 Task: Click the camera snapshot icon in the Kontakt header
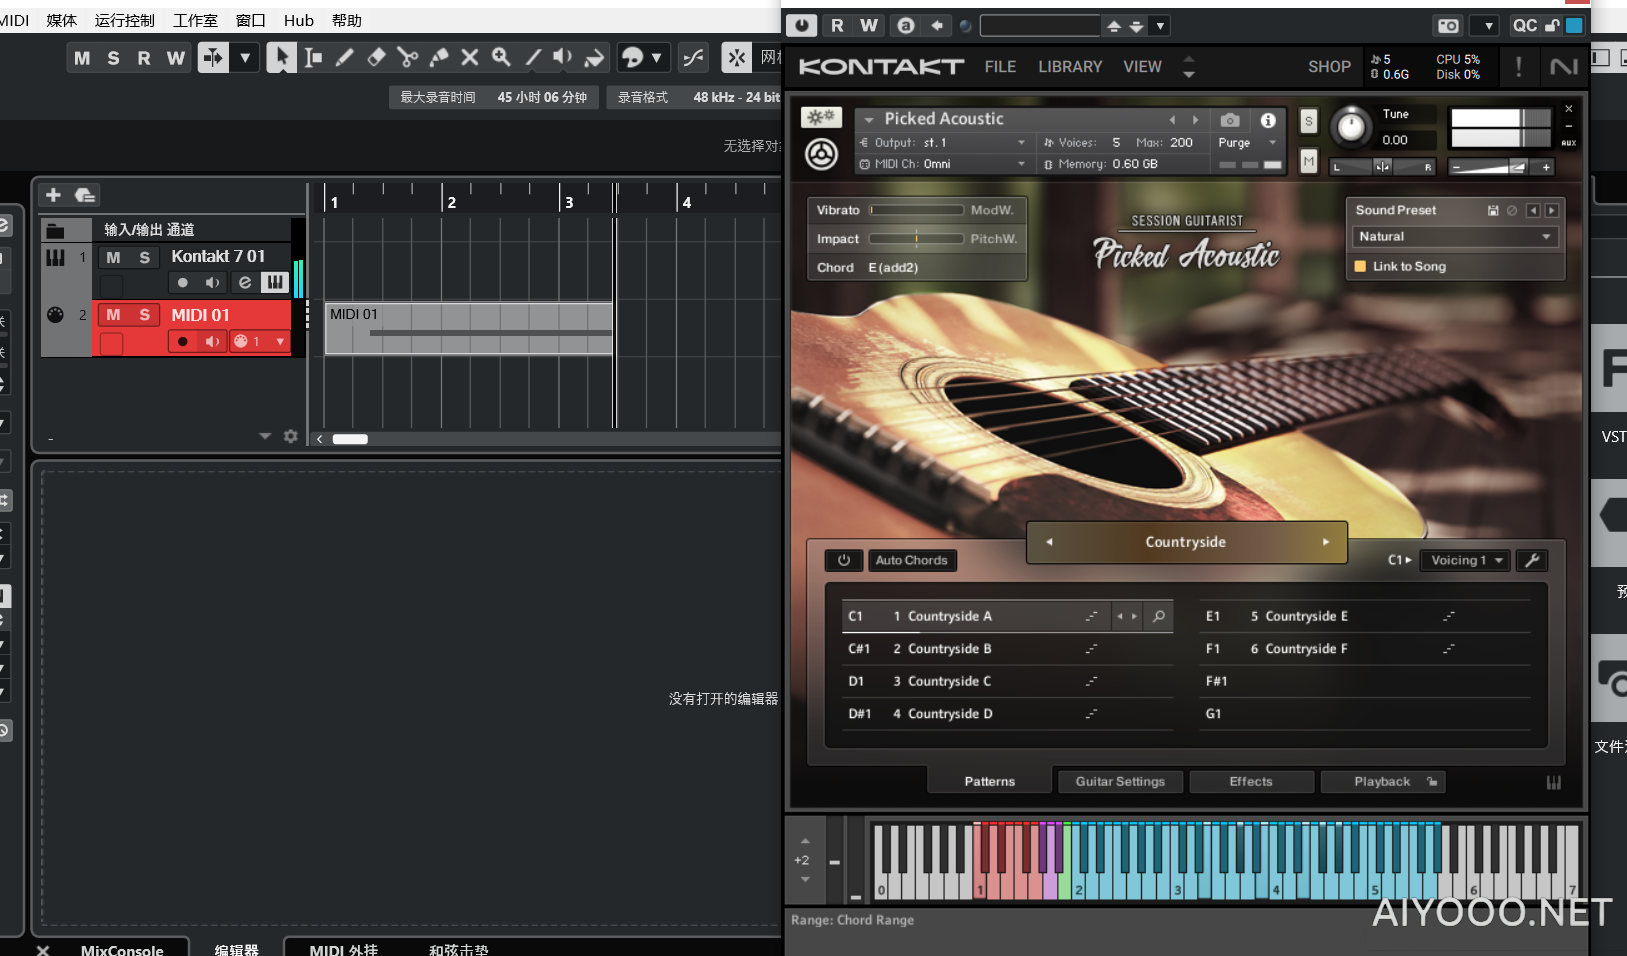coord(1230,120)
